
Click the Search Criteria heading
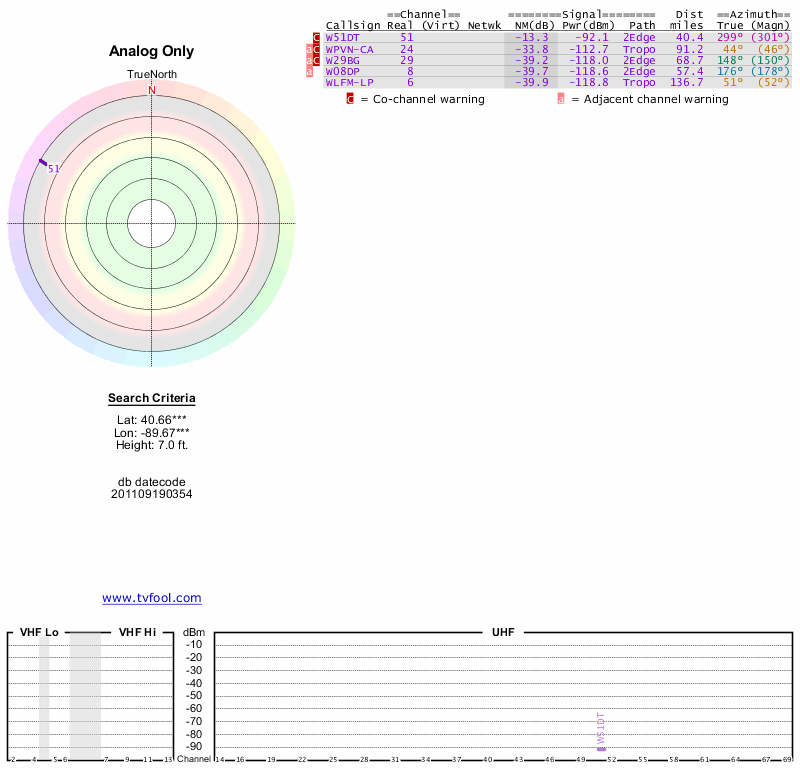pyautogui.click(x=152, y=399)
